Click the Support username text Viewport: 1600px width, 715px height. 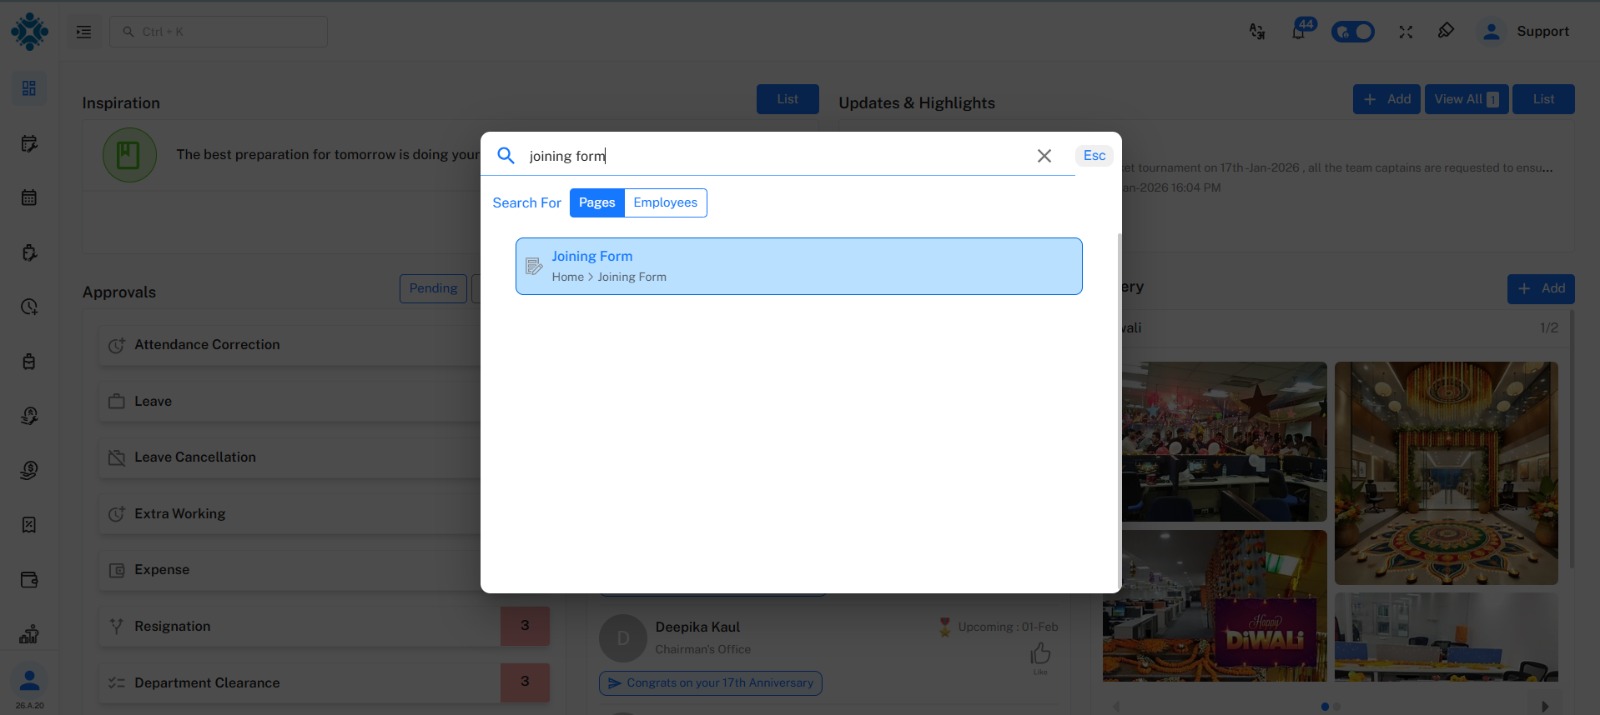(1543, 32)
